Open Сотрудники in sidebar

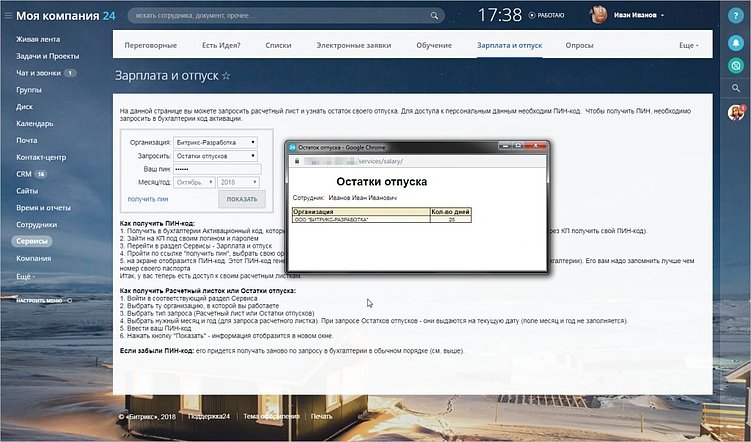[x=36, y=224]
